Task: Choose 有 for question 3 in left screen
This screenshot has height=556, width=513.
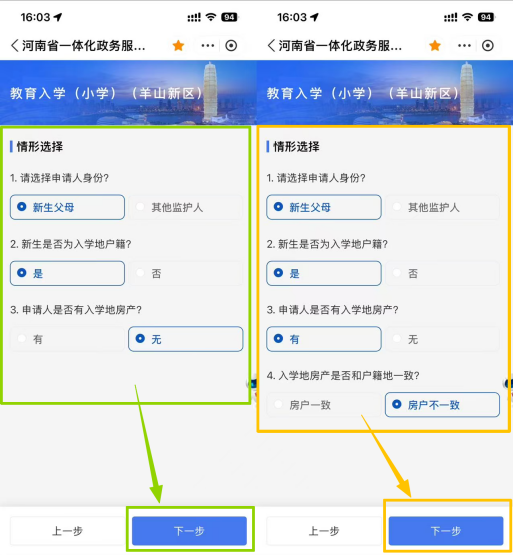Action: coord(67,339)
